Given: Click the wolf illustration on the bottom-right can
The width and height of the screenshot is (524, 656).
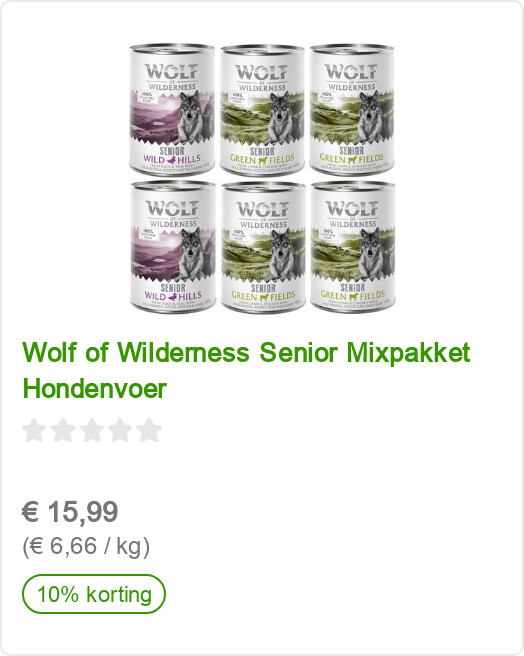Looking at the screenshot, I should click(x=370, y=254).
